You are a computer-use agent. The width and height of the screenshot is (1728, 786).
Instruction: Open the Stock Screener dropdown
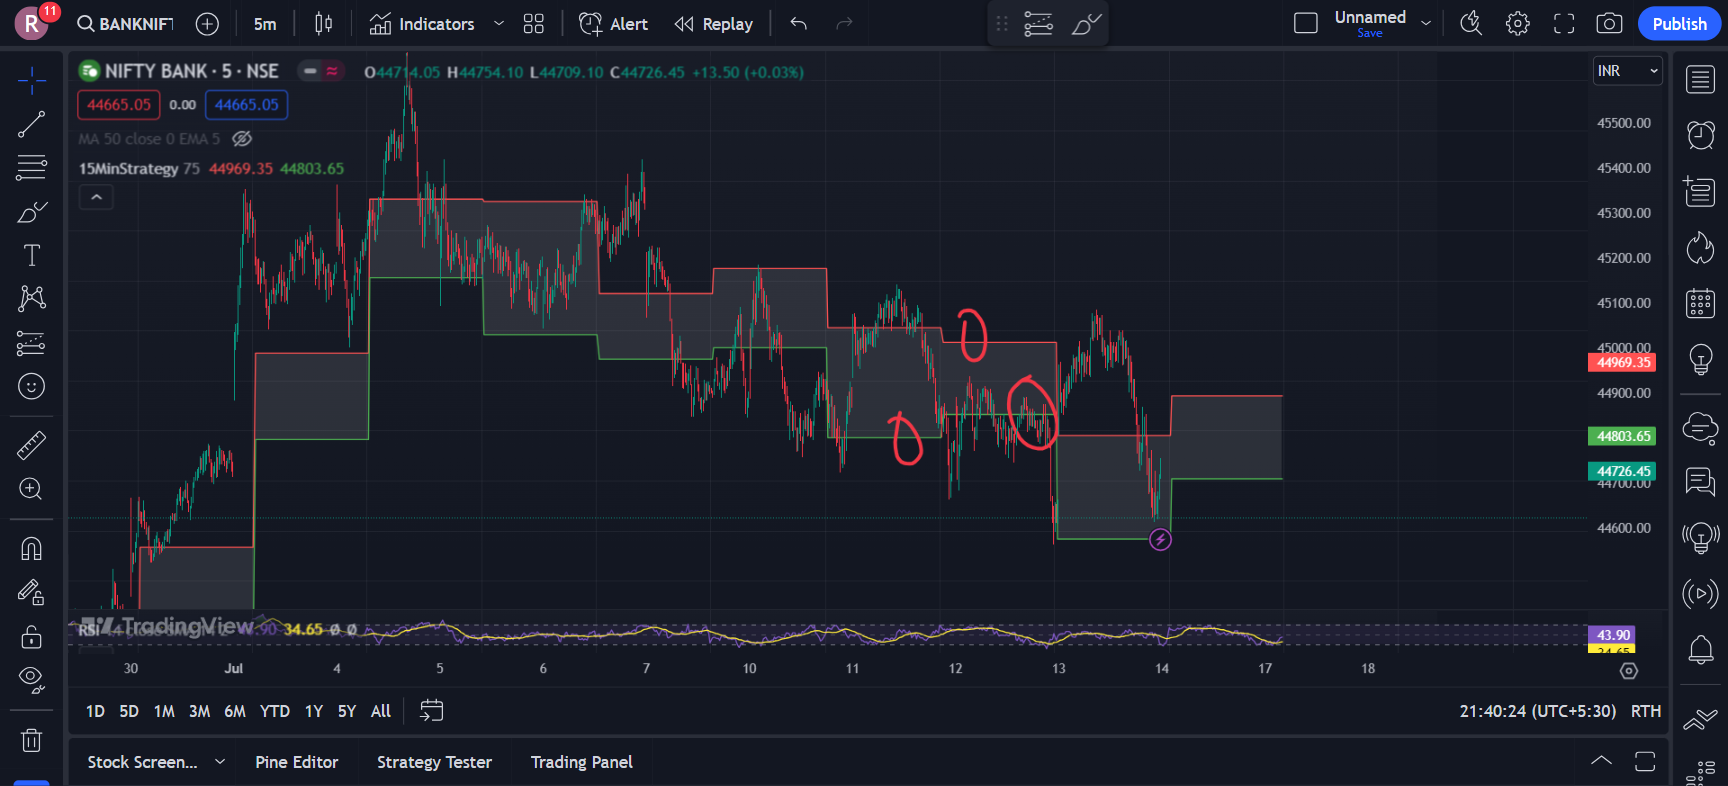(156, 762)
